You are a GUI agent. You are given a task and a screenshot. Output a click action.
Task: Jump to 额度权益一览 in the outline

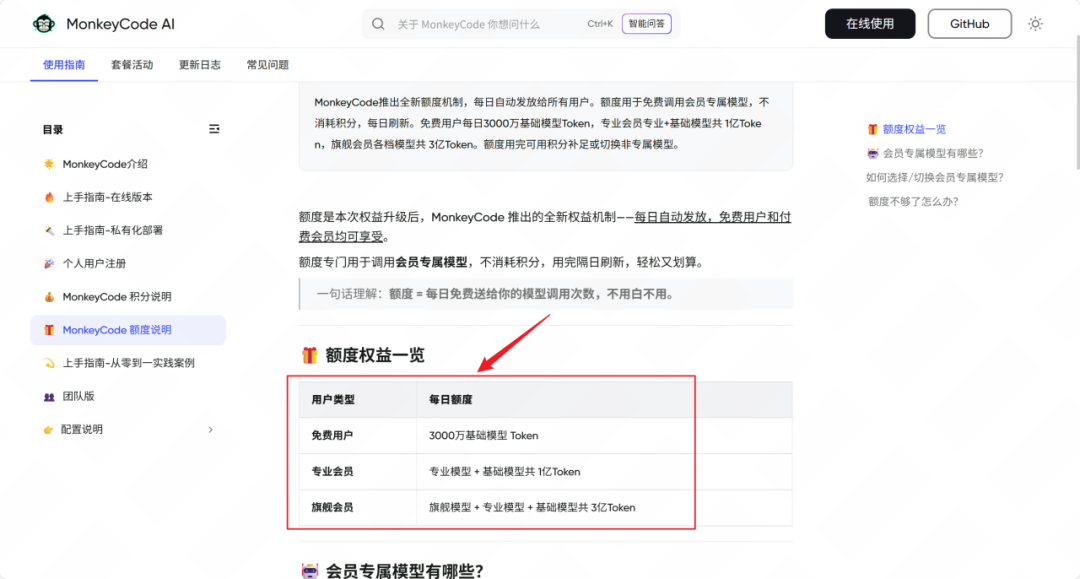pyautogui.click(x=914, y=129)
